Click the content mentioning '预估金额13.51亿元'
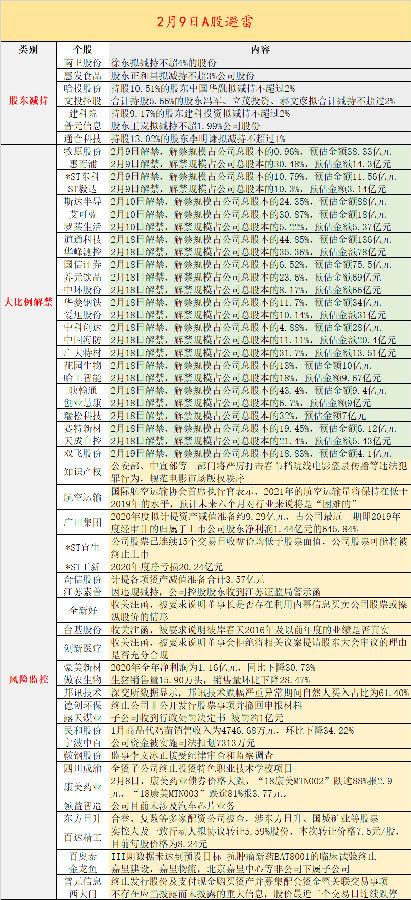Screen dimensions: 411x900 (253, 351)
